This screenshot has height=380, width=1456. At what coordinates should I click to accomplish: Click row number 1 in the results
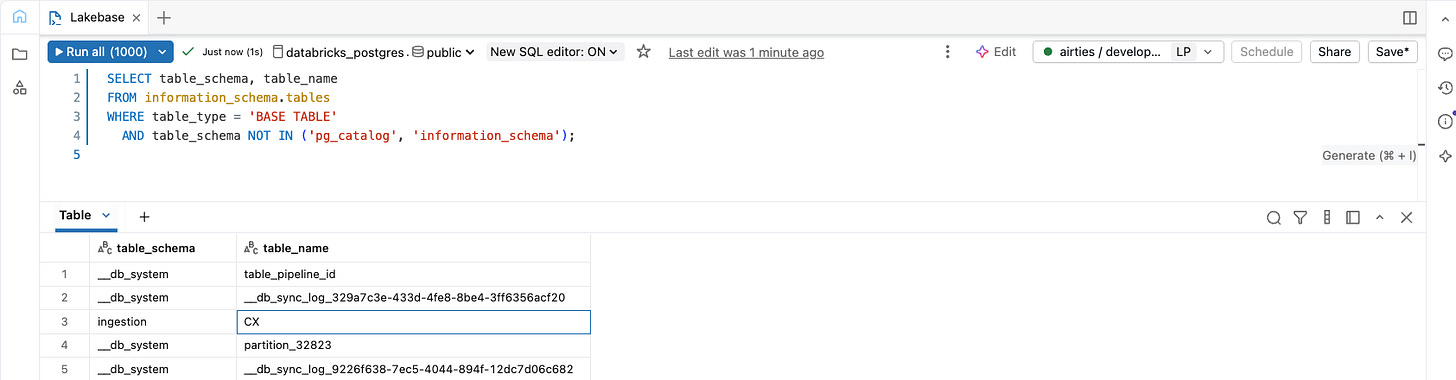point(65,274)
